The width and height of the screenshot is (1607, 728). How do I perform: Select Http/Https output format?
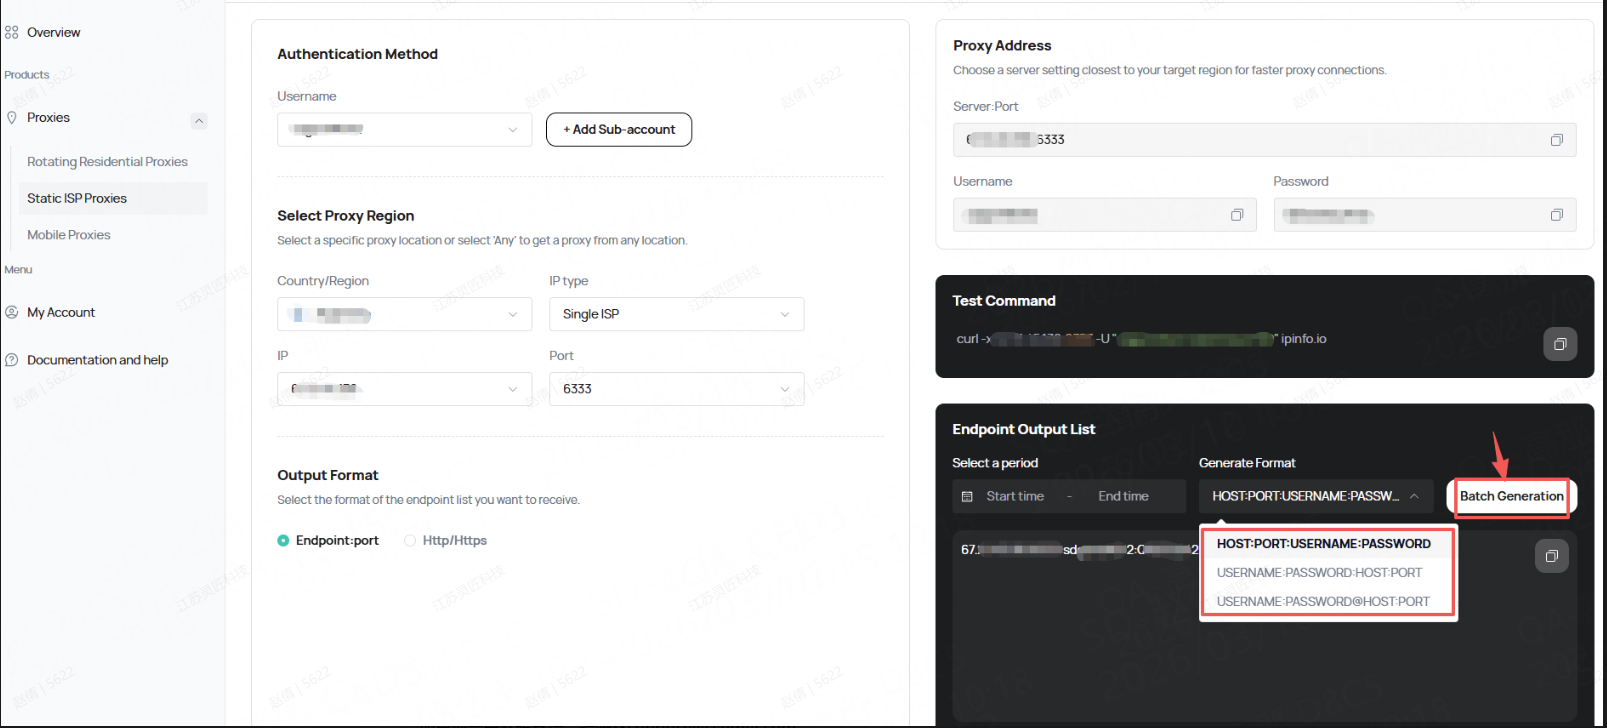point(410,541)
